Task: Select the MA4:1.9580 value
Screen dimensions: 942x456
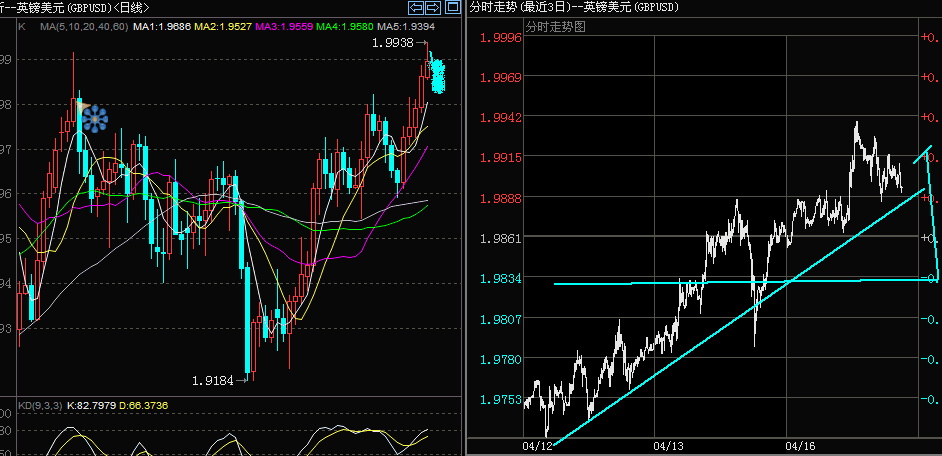Action: (345, 27)
